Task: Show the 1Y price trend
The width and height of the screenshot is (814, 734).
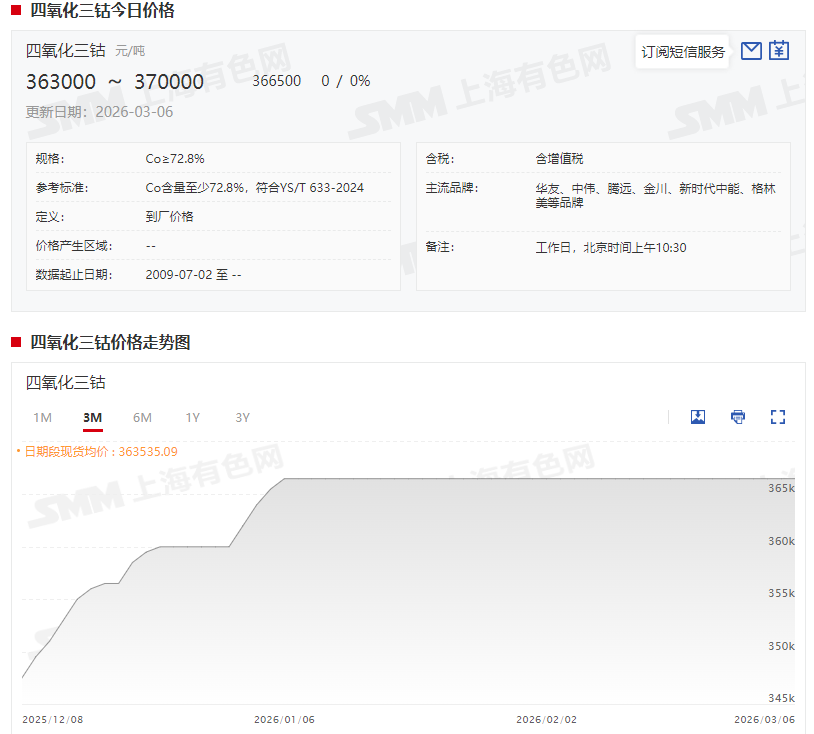Action: pyautogui.click(x=192, y=418)
